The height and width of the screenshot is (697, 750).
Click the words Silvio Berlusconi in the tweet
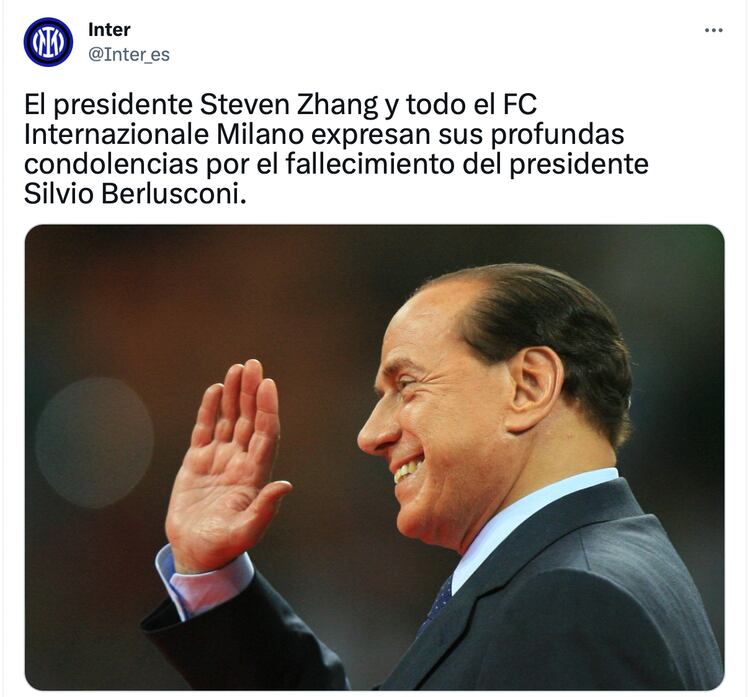click(x=135, y=194)
